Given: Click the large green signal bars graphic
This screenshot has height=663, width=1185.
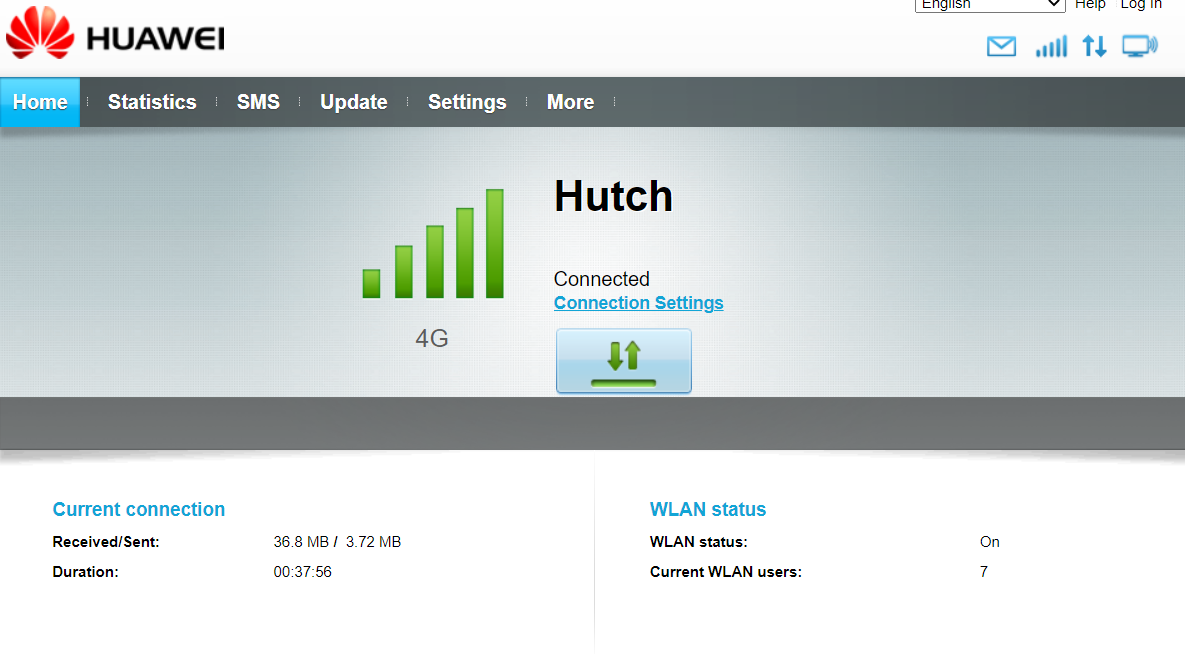Looking at the screenshot, I should (x=433, y=243).
